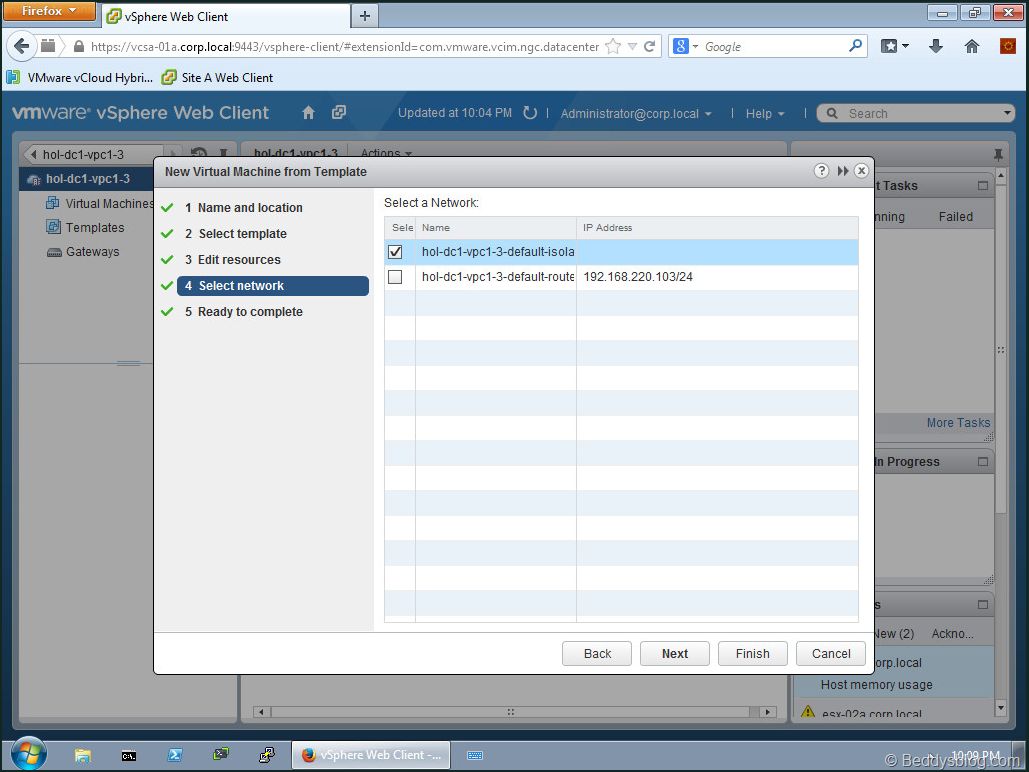
Task: Open the vSphere new window/console icon
Action: [x=339, y=112]
